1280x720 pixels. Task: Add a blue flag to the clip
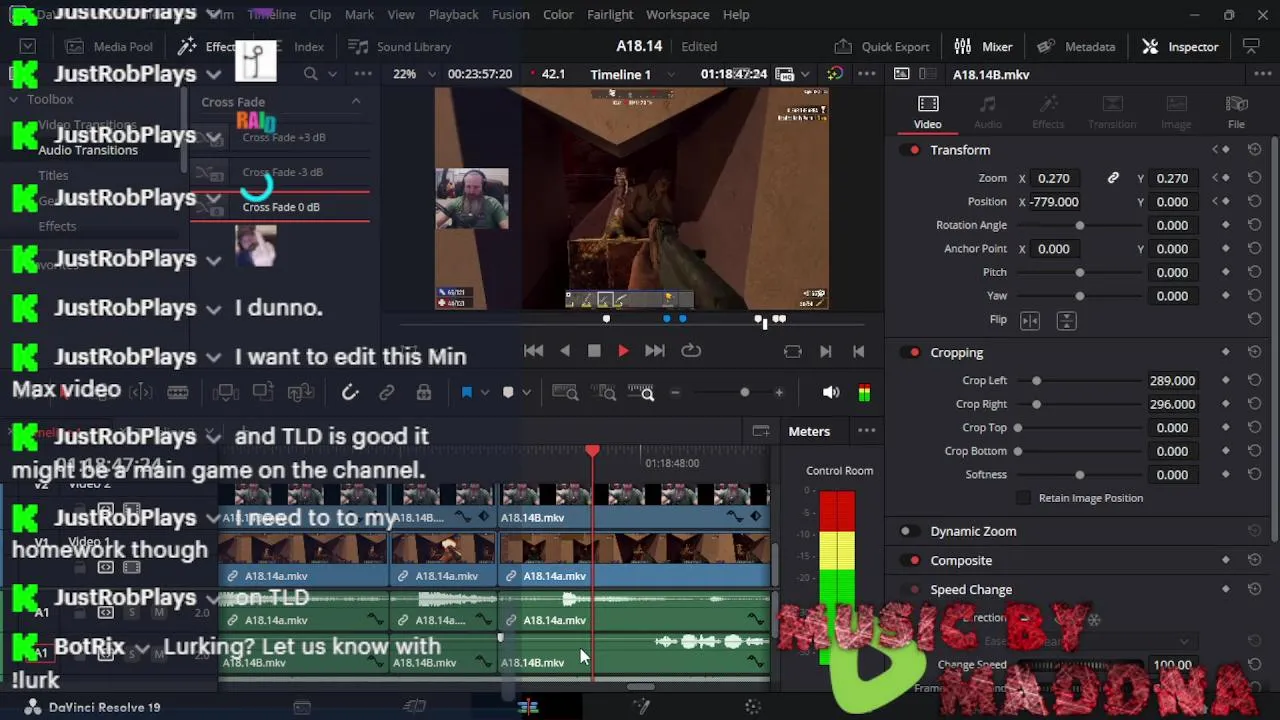point(466,393)
